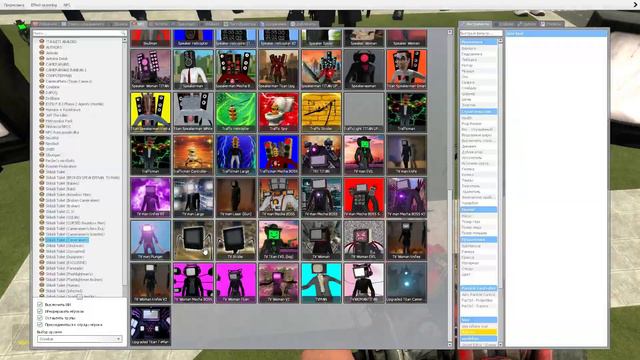This screenshot has height=360, width=640.
Task: Select Speakerman Mecha B thumbnail
Action: (x=236, y=69)
